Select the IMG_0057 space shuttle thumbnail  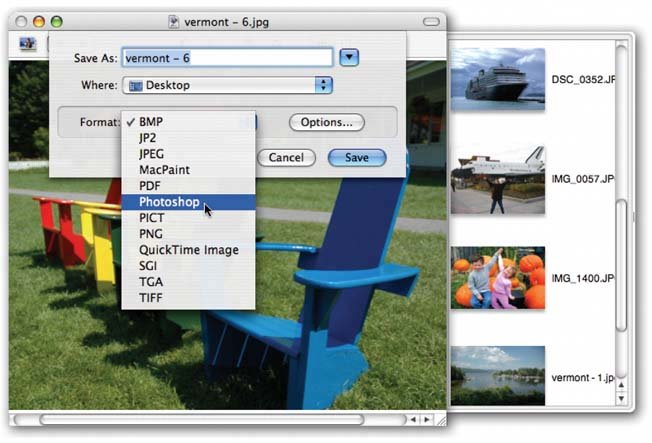click(498, 180)
